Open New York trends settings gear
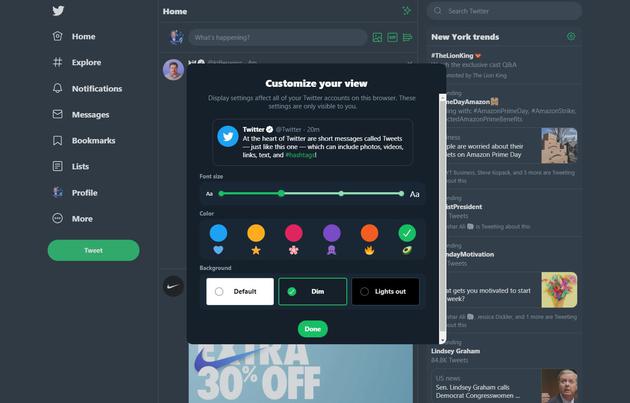 pos(571,37)
